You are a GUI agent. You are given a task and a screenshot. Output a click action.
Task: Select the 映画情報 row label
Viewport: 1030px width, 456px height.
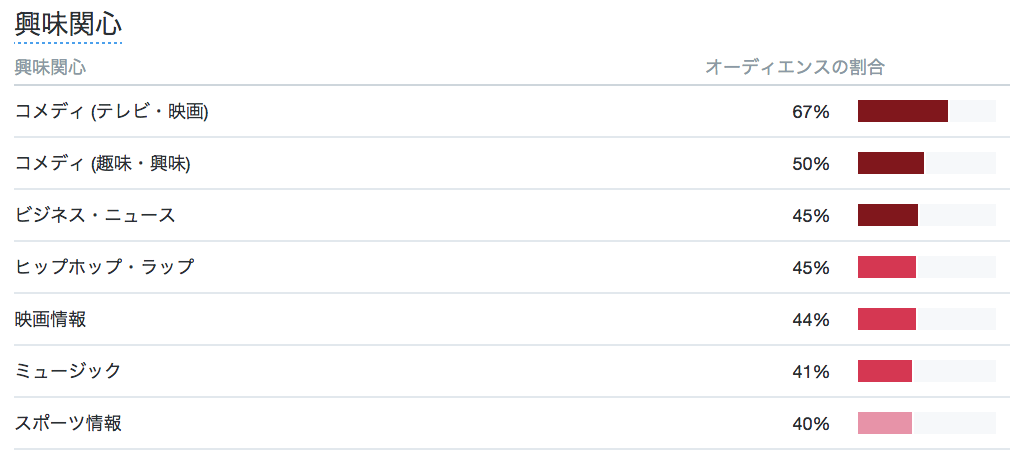click(50, 319)
